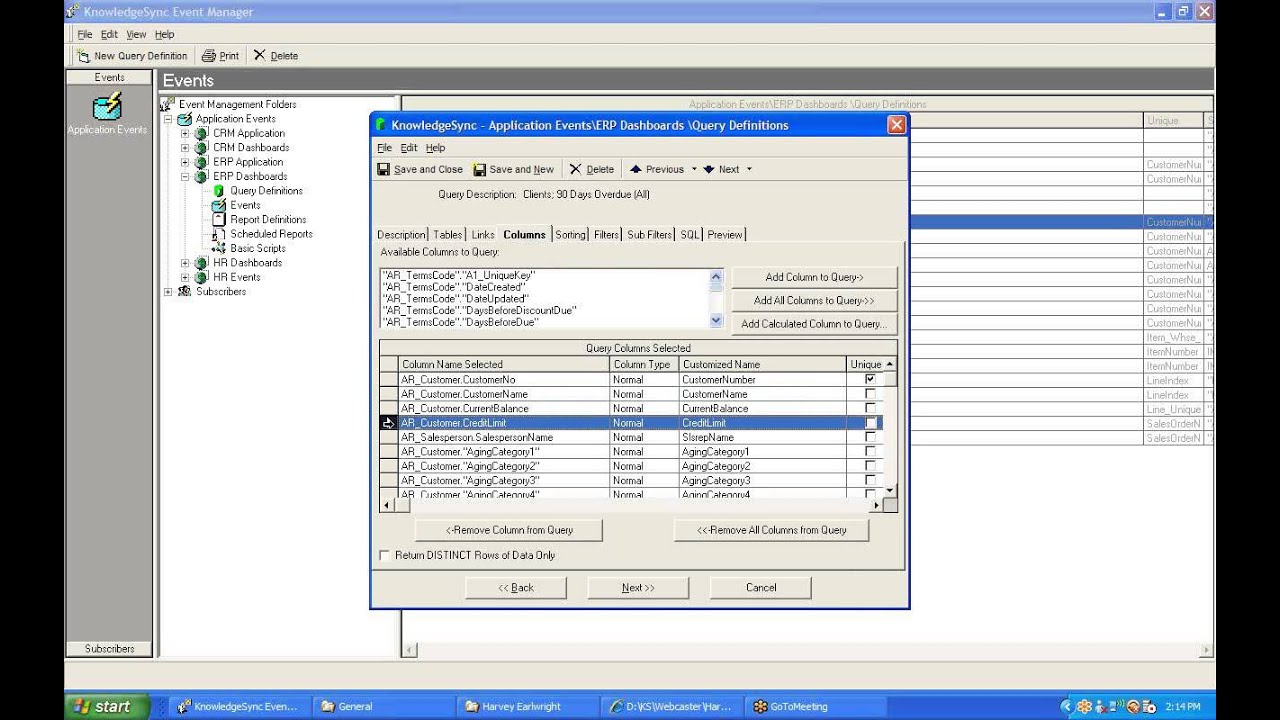1280x720 pixels.
Task: Check Unique for AgingCategory3 row
Action: tap(870, 481)
